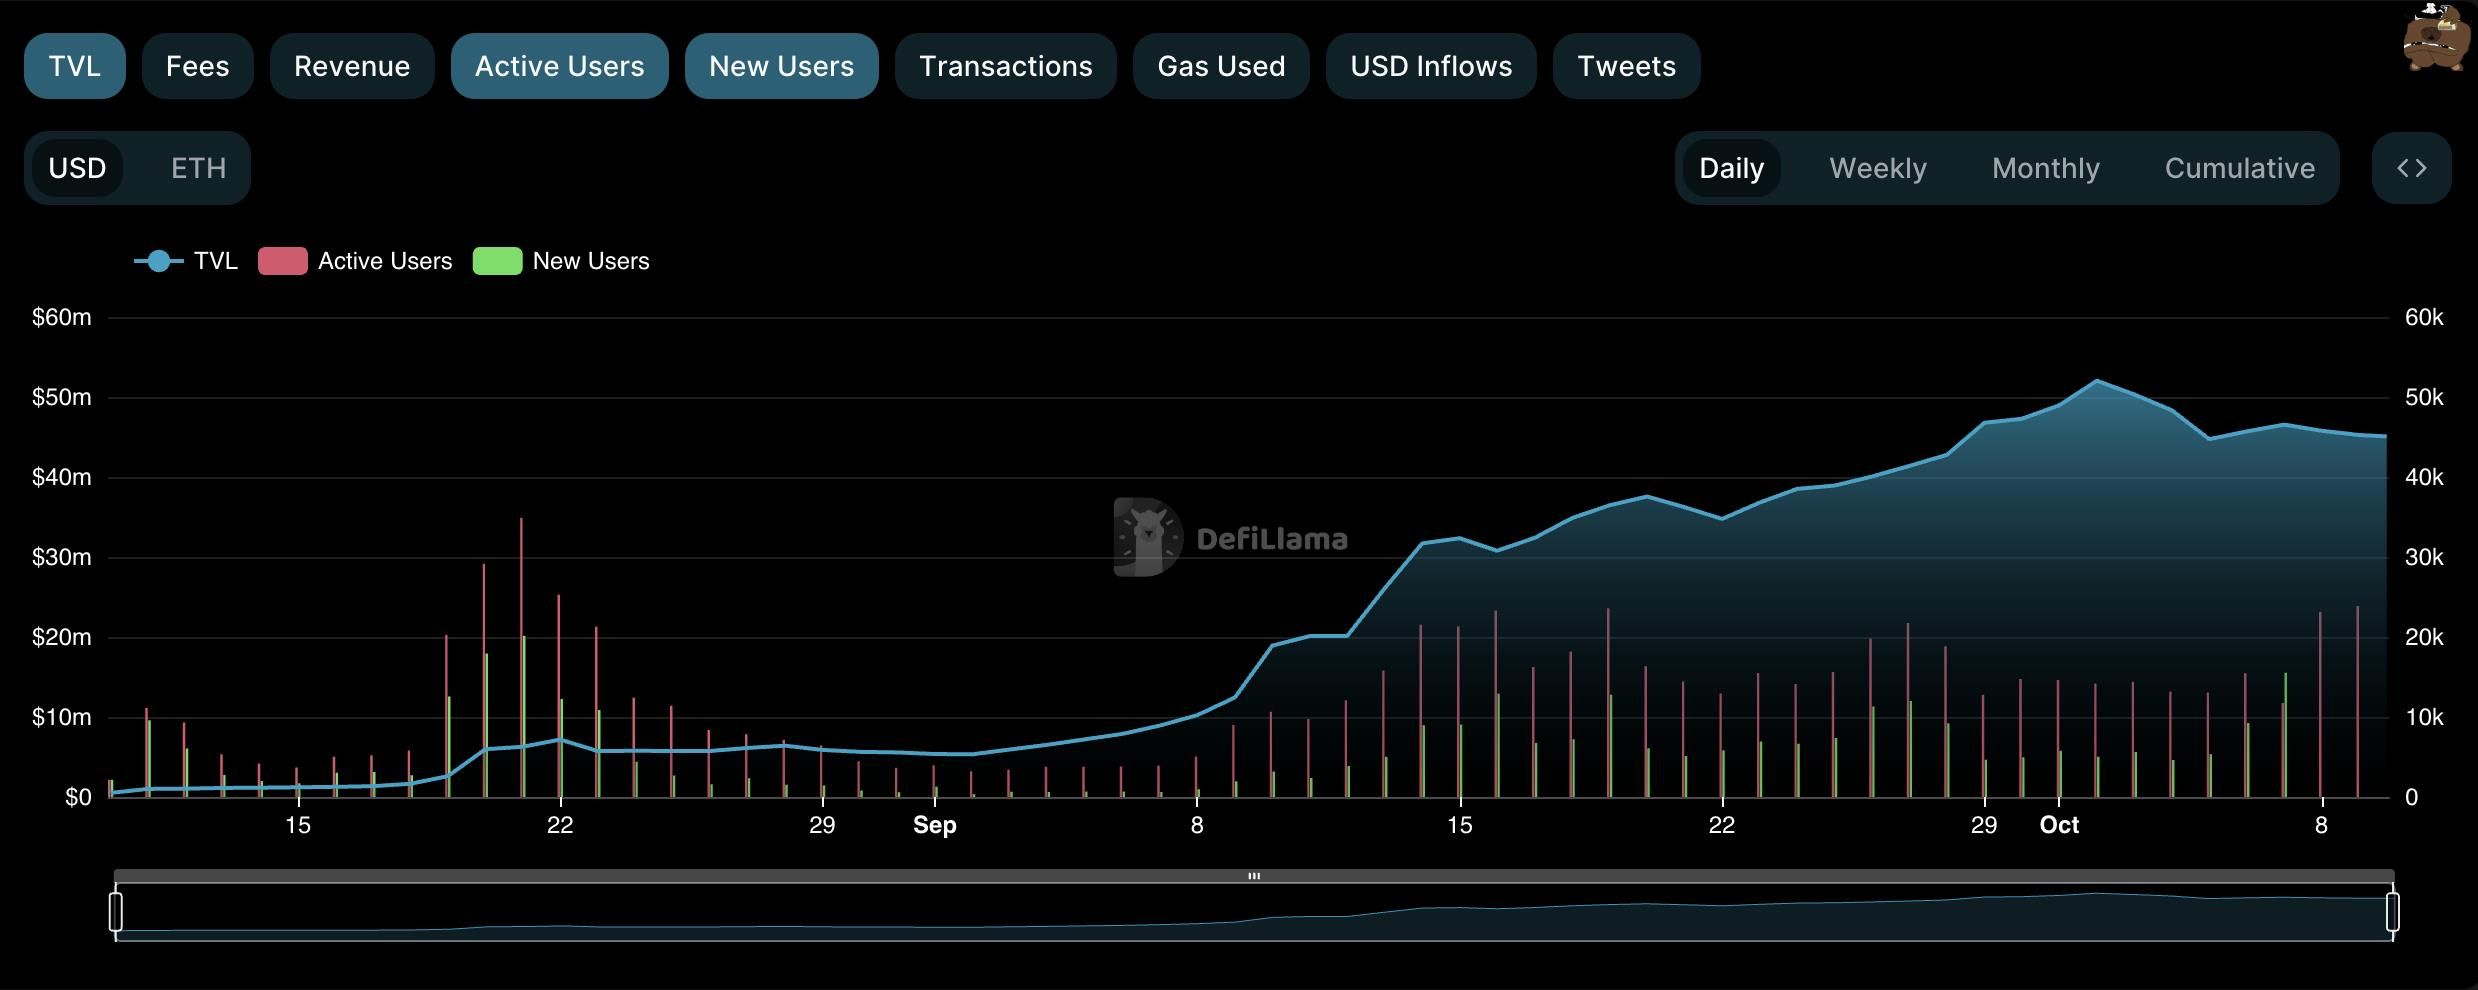Viewport: 2478px width, 990px height.
Task: Turn off the New Users metric
Action: coord(781,66)
